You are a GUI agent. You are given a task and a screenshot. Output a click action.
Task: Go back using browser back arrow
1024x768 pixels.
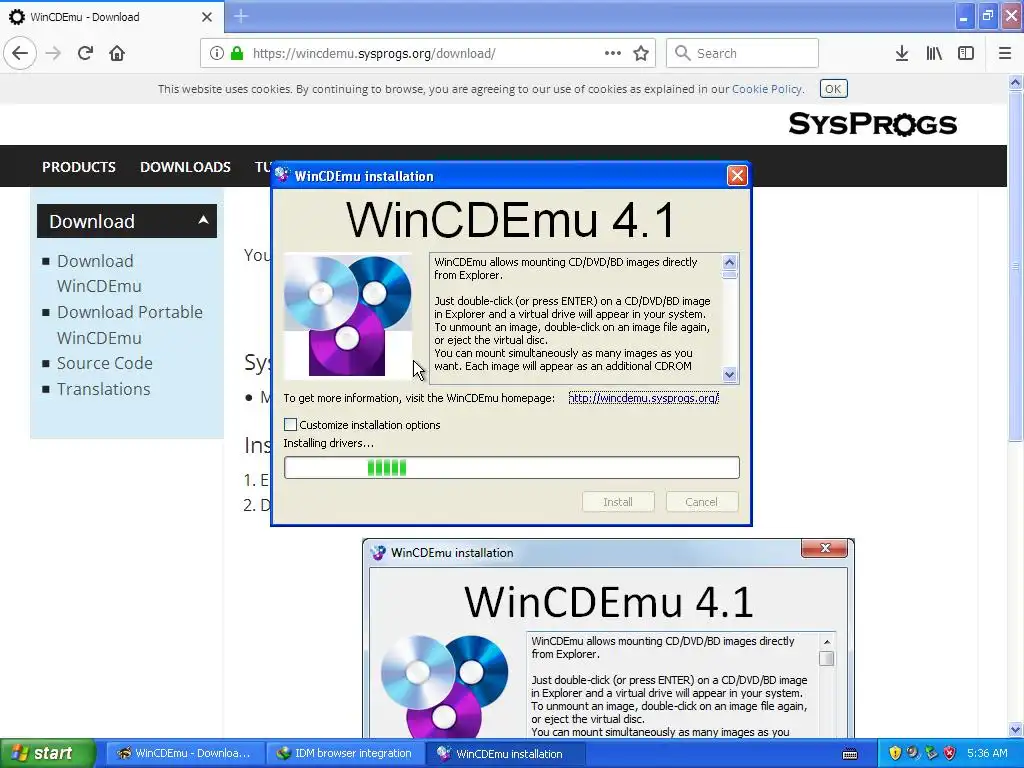20,53
